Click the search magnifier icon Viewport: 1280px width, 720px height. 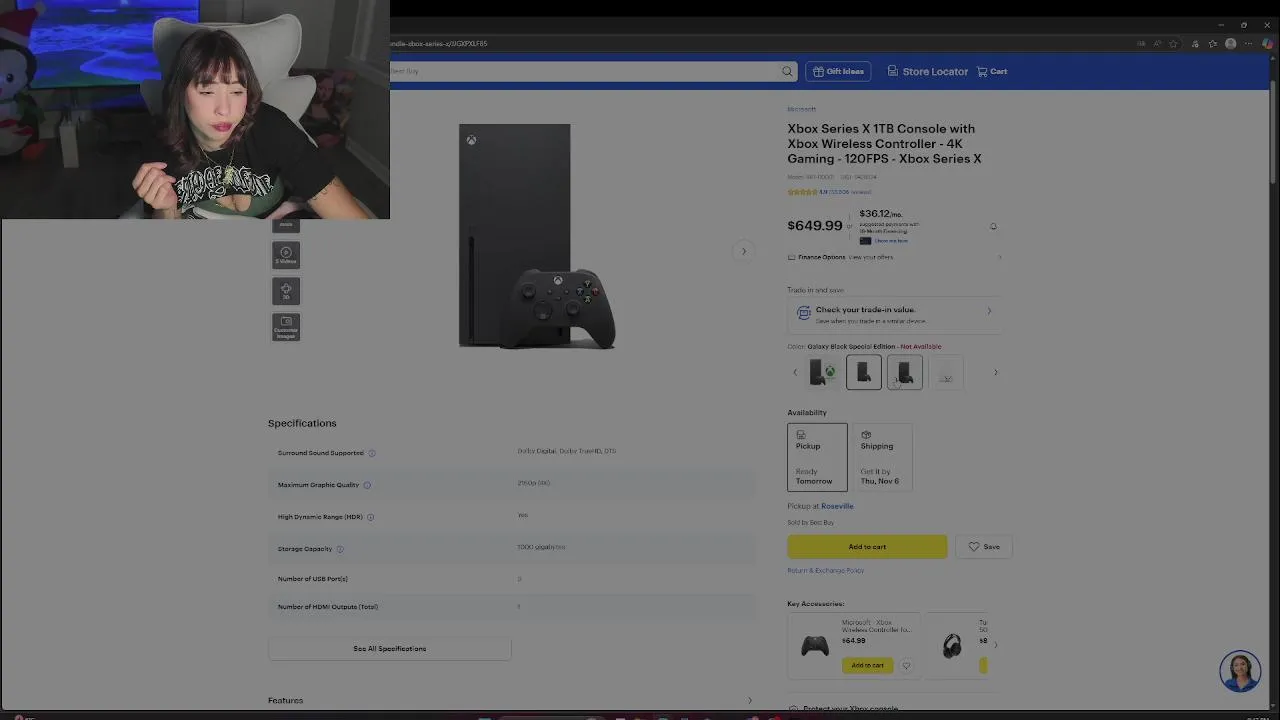[x=787, y=71]
